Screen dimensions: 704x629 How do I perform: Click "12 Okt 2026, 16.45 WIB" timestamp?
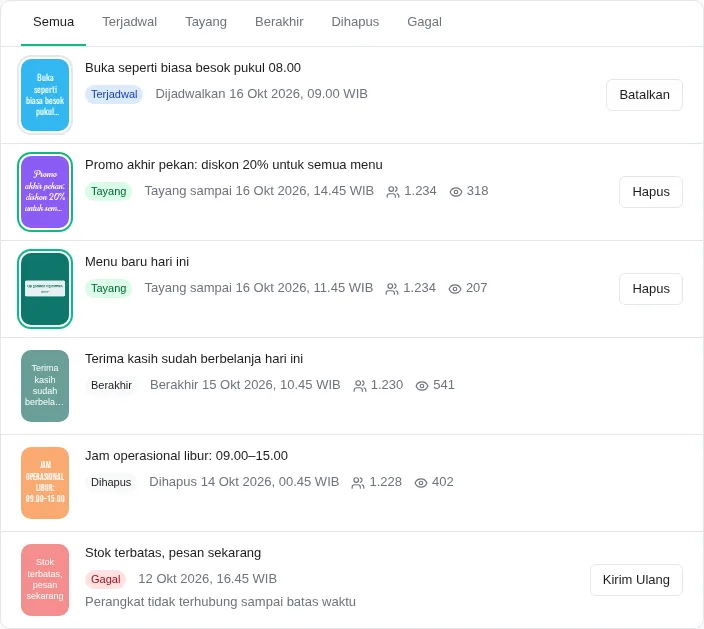[x=207, y=579]
